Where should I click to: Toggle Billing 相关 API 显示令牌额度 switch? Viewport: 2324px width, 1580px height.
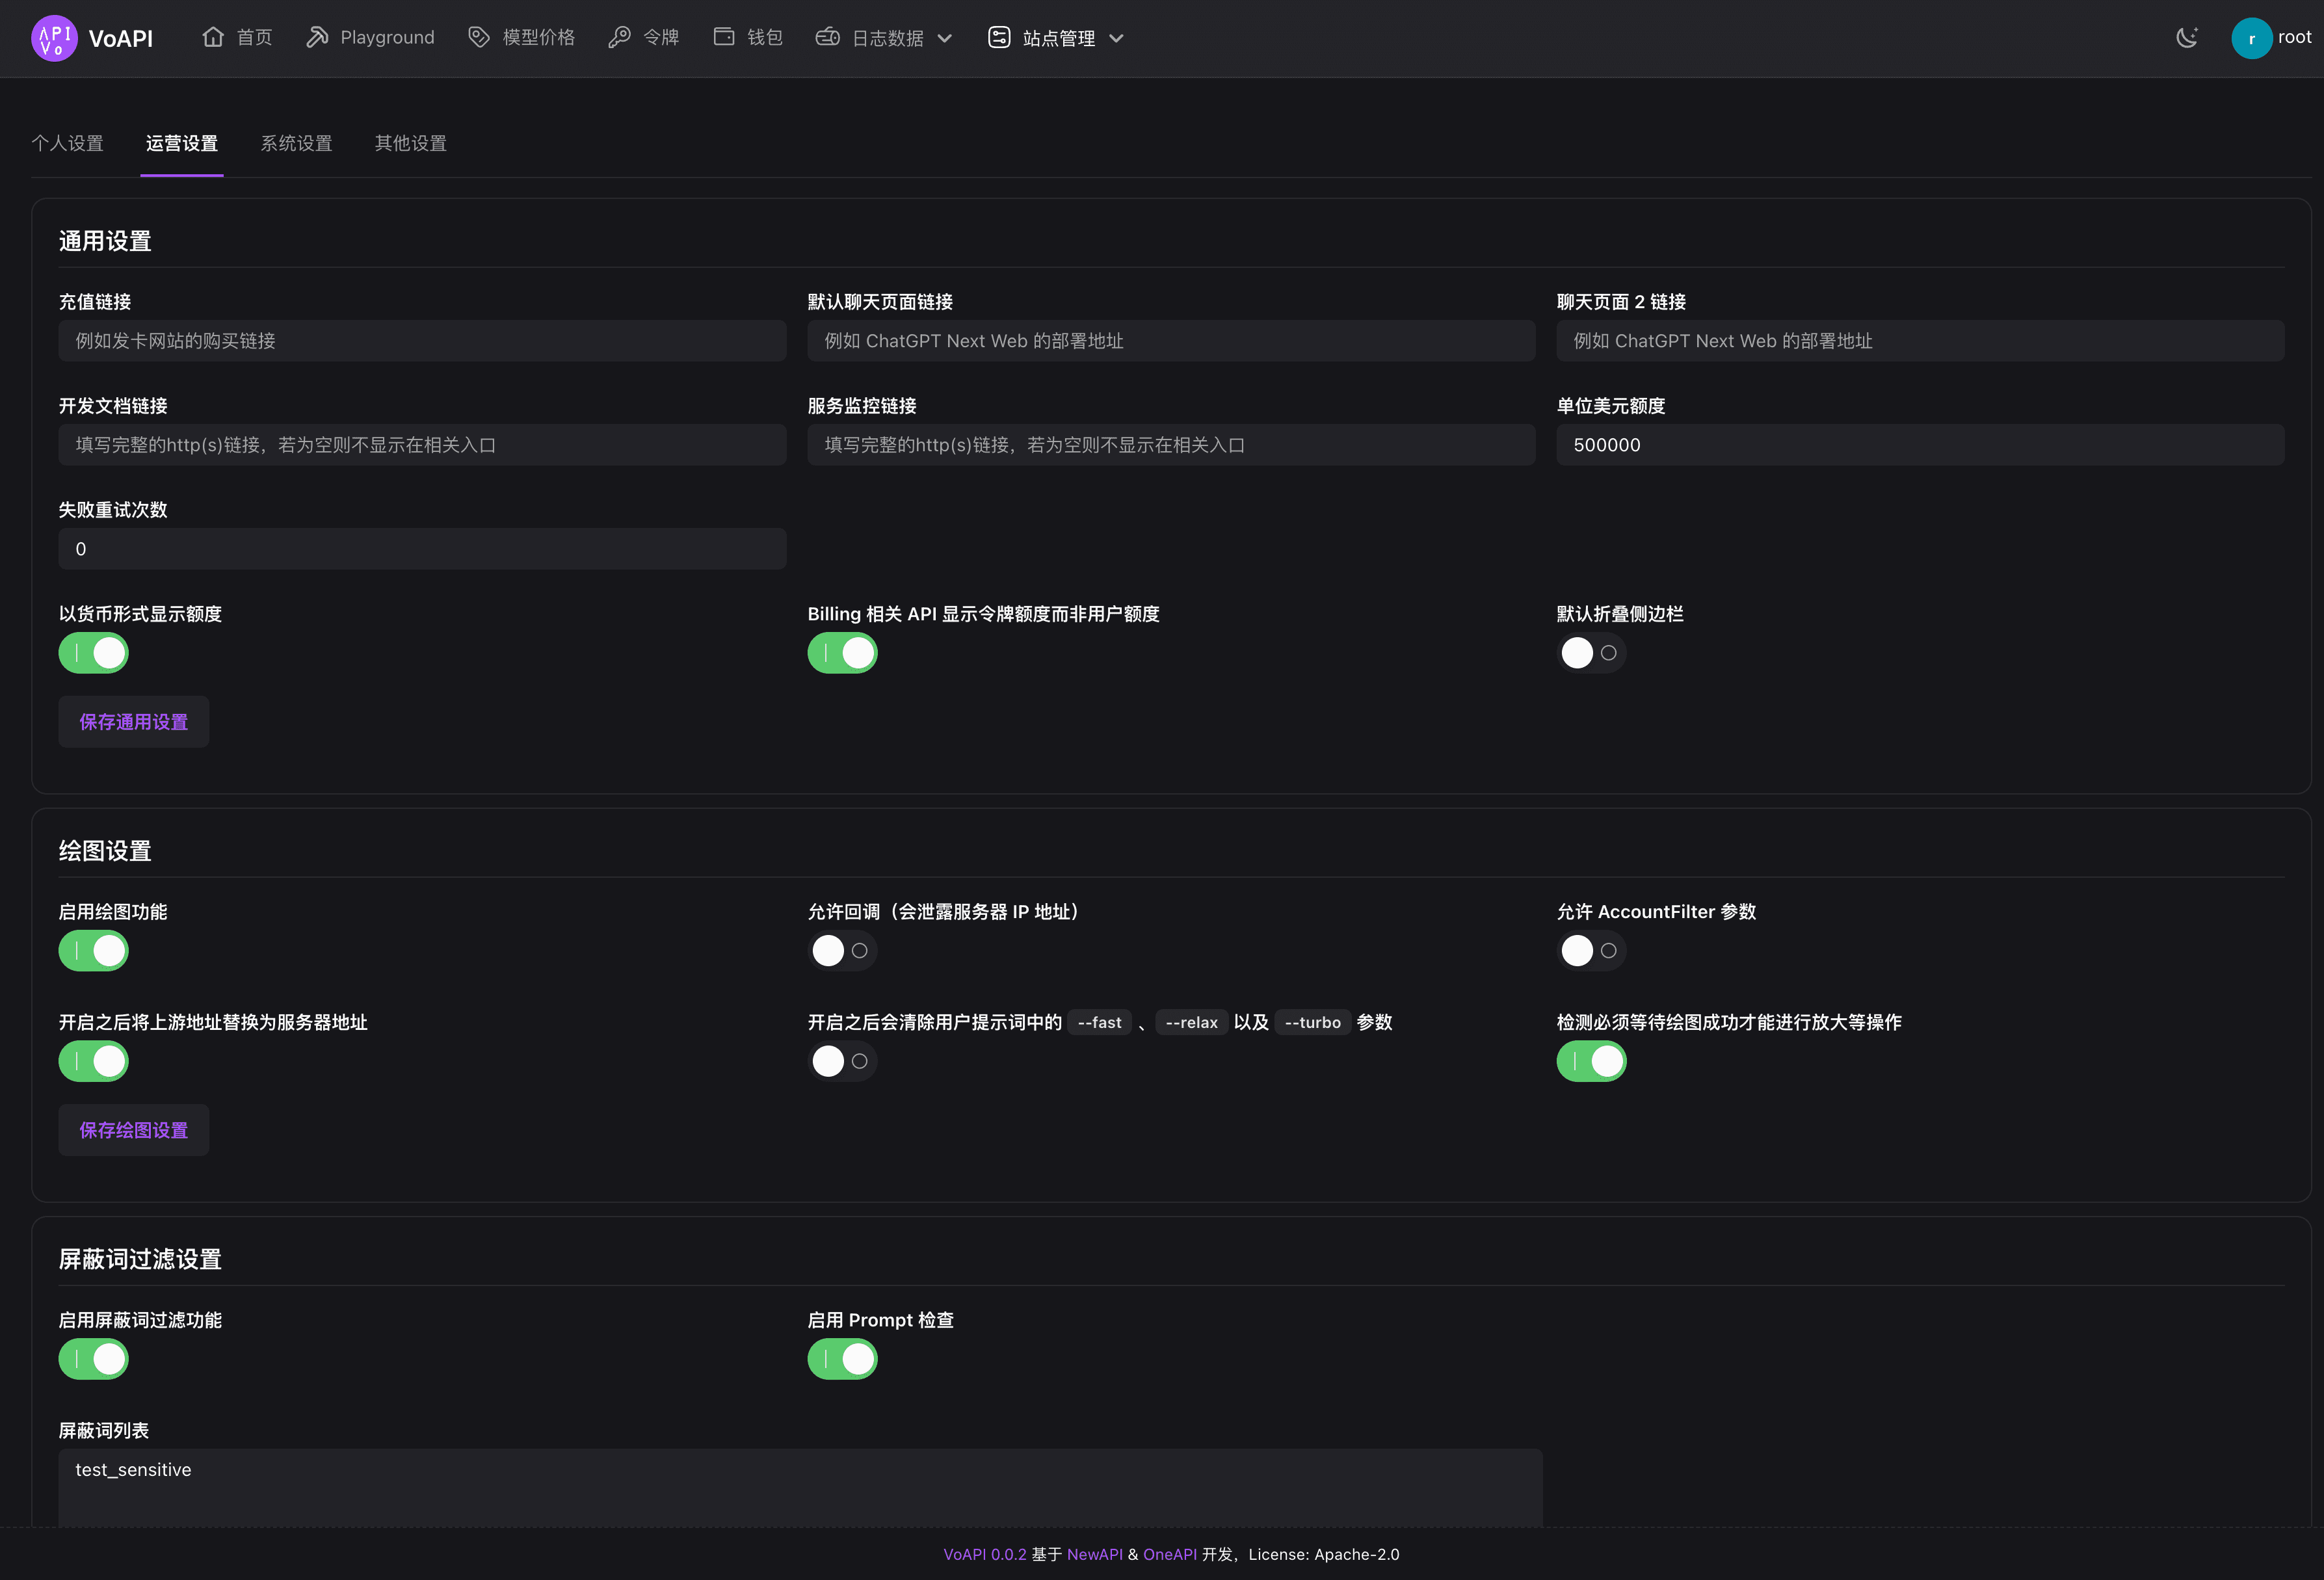843,653
